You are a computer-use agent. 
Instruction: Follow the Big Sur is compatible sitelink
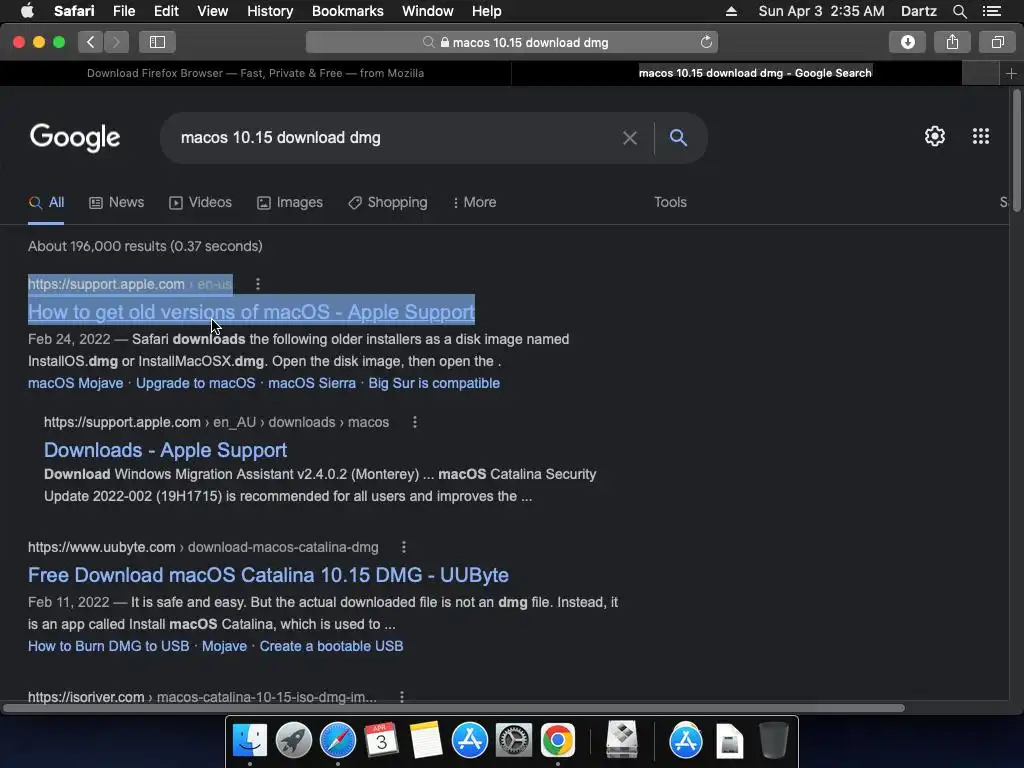434,383
